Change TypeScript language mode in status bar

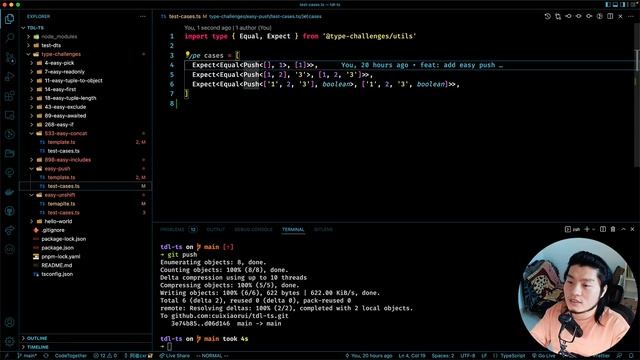[513, 356]
